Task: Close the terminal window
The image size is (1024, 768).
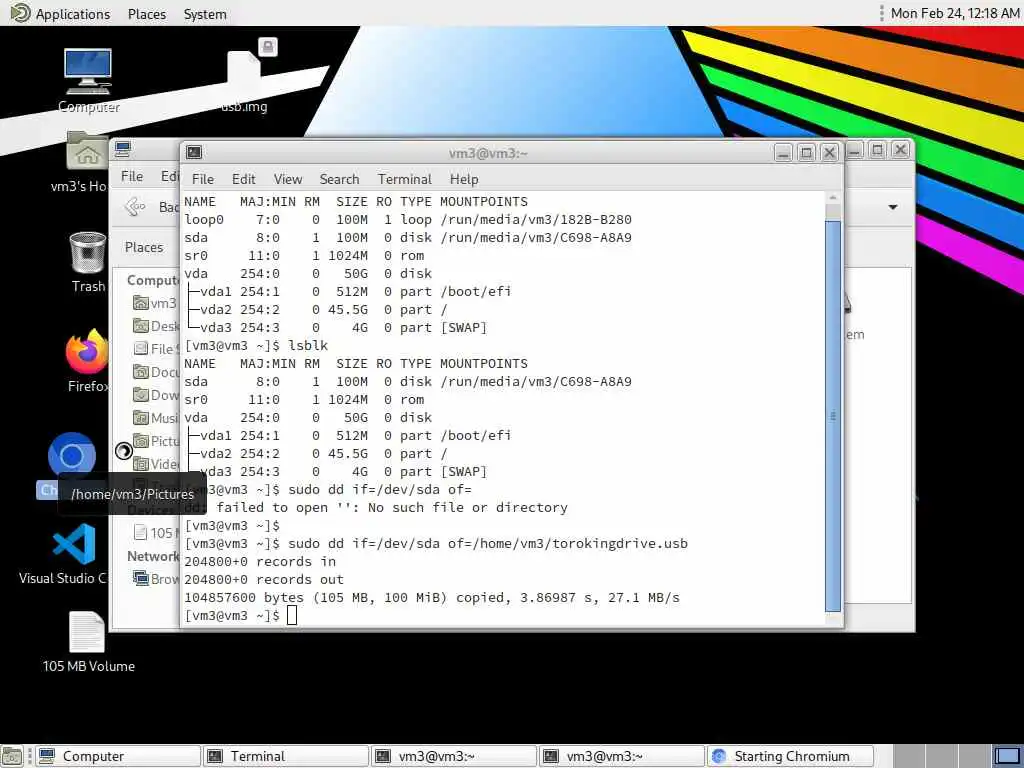Action: (x=829, y=153)
